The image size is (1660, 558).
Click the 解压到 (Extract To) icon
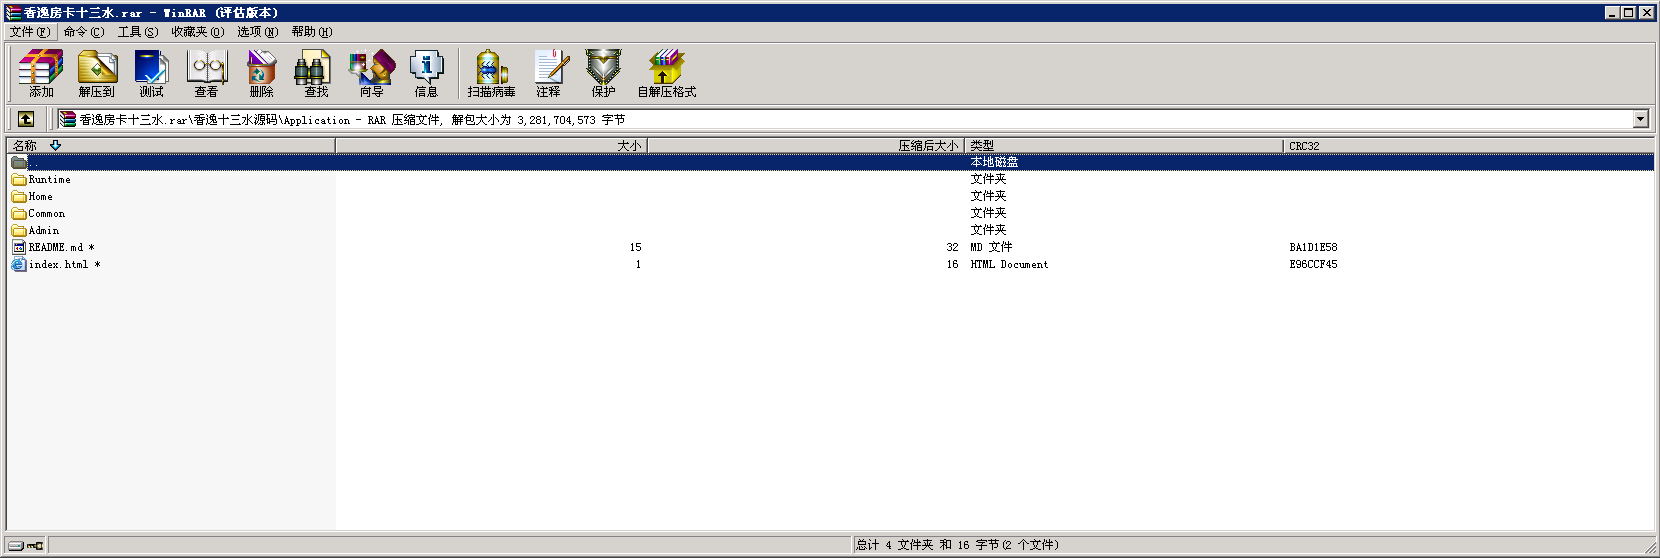(x=97, y=73)
